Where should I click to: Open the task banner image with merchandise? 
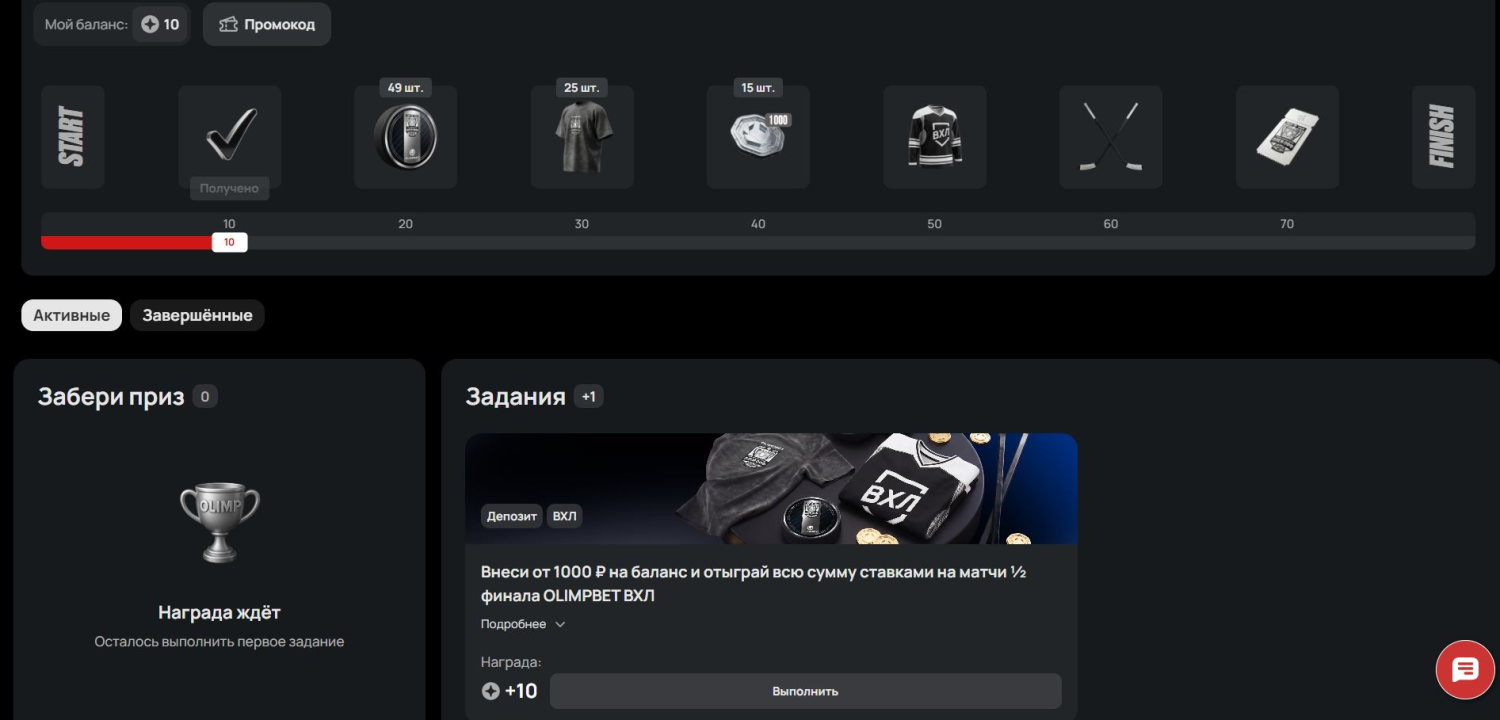pyautogui.click(x=771, y=488)
